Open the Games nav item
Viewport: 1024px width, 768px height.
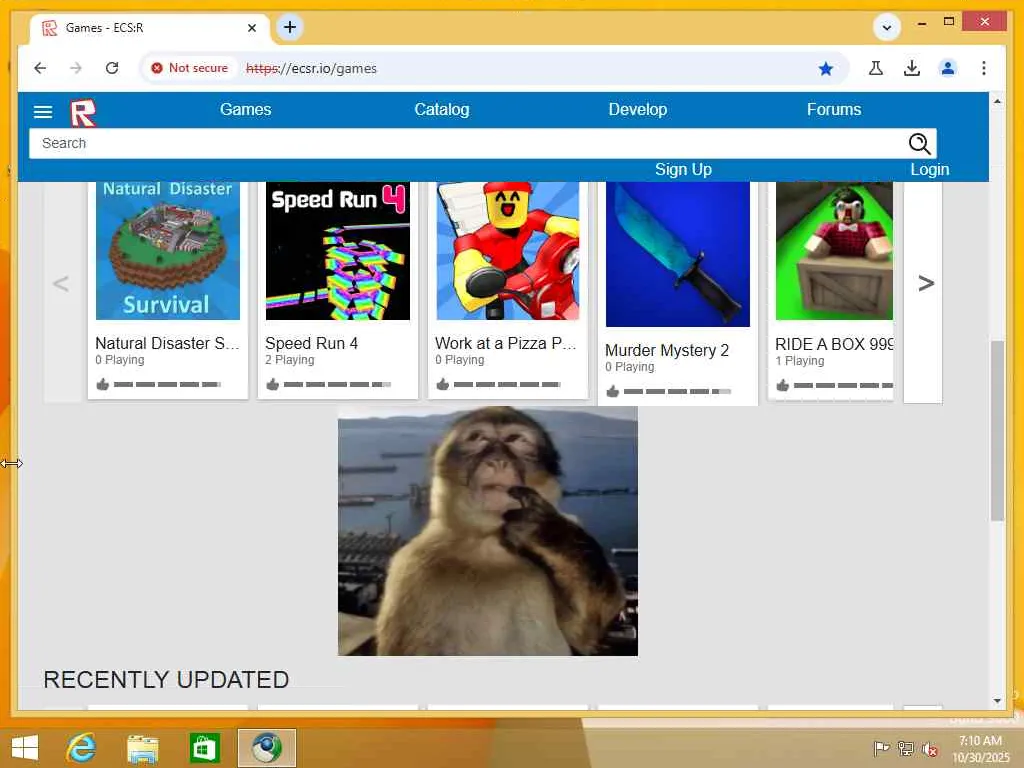(246, 110)
